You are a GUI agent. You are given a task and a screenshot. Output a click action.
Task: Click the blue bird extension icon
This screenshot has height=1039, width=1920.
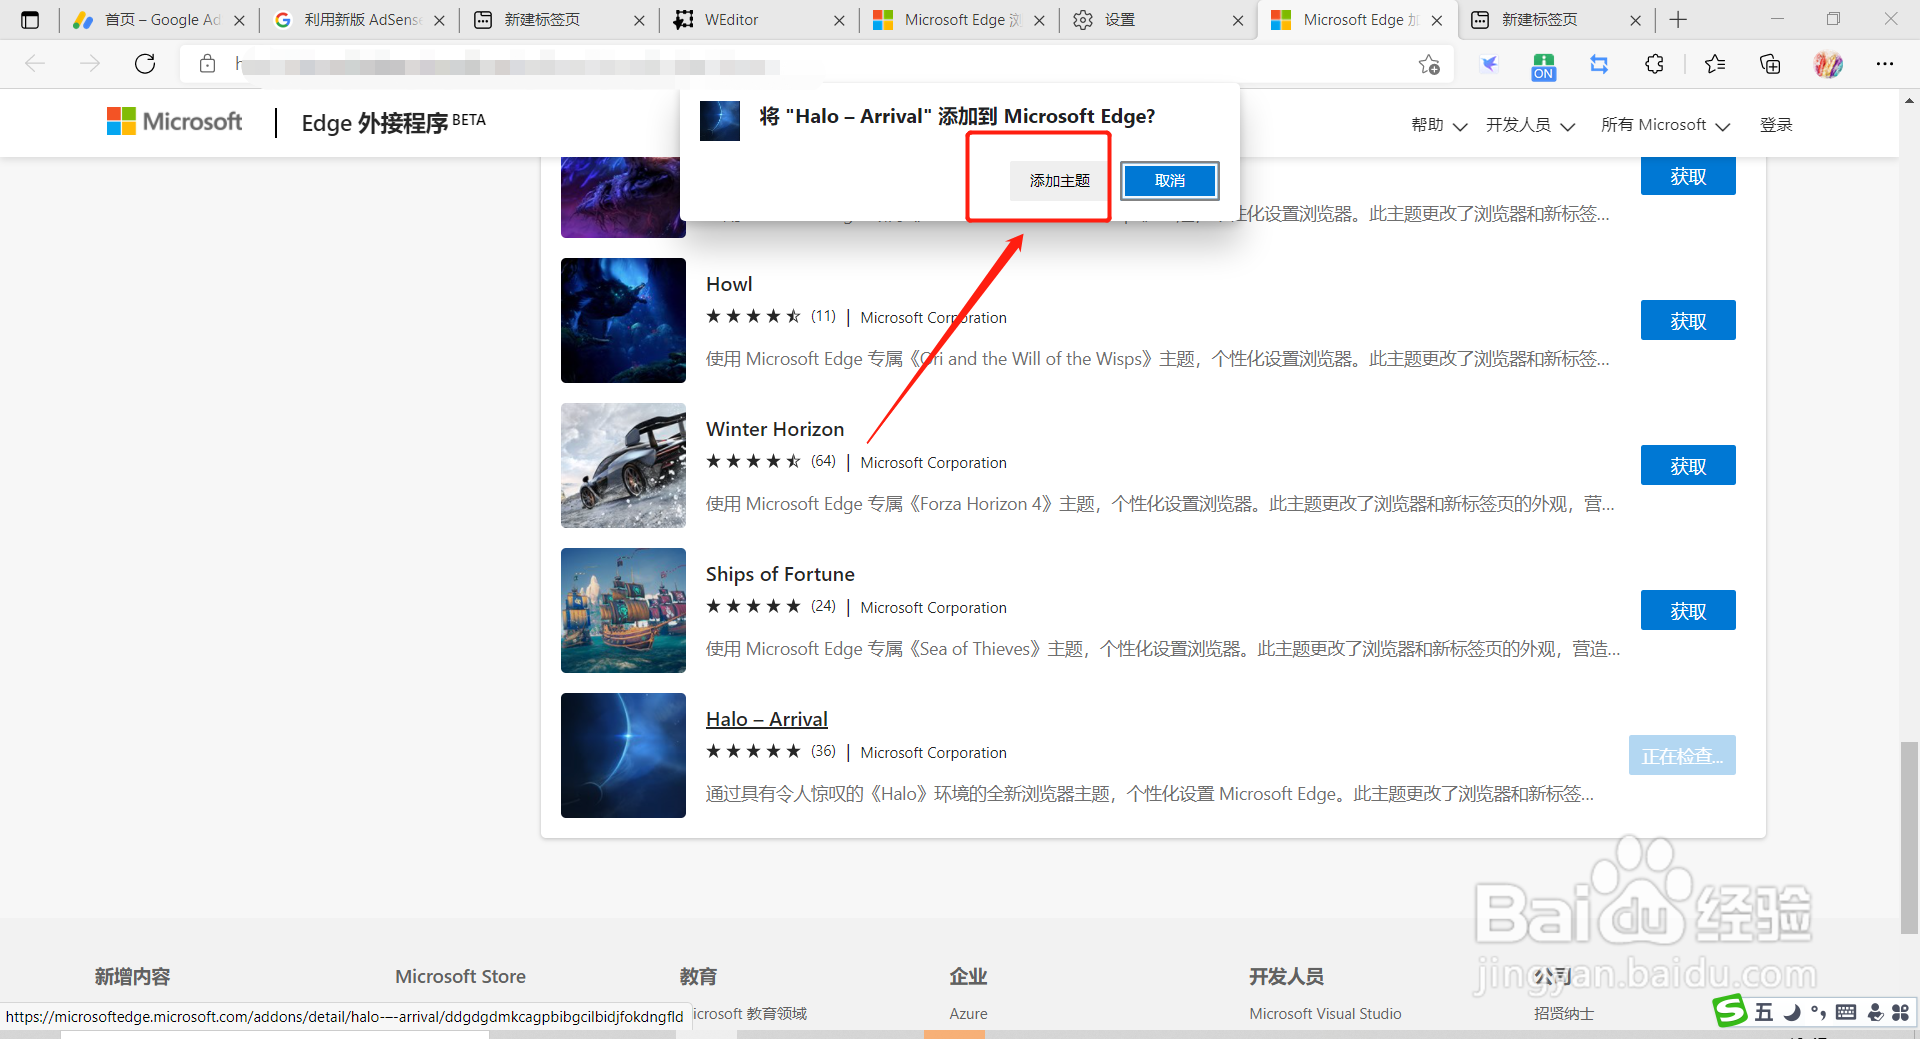(x=1489, y=64)
